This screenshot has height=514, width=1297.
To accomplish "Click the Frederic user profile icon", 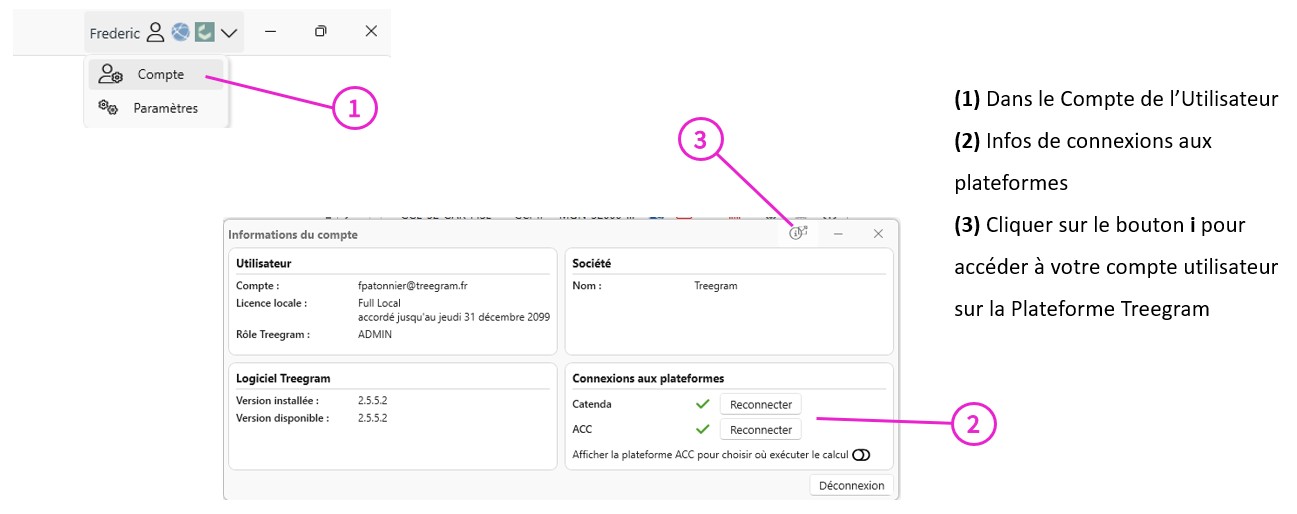I will (x=155, y=33).
